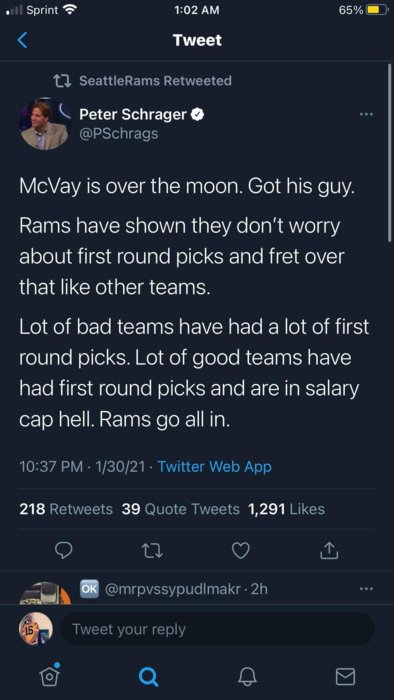Image resolution: width=394 pixels, height=700 pixels.
Task: Open the Notifications bell icon
Action: 247,677
